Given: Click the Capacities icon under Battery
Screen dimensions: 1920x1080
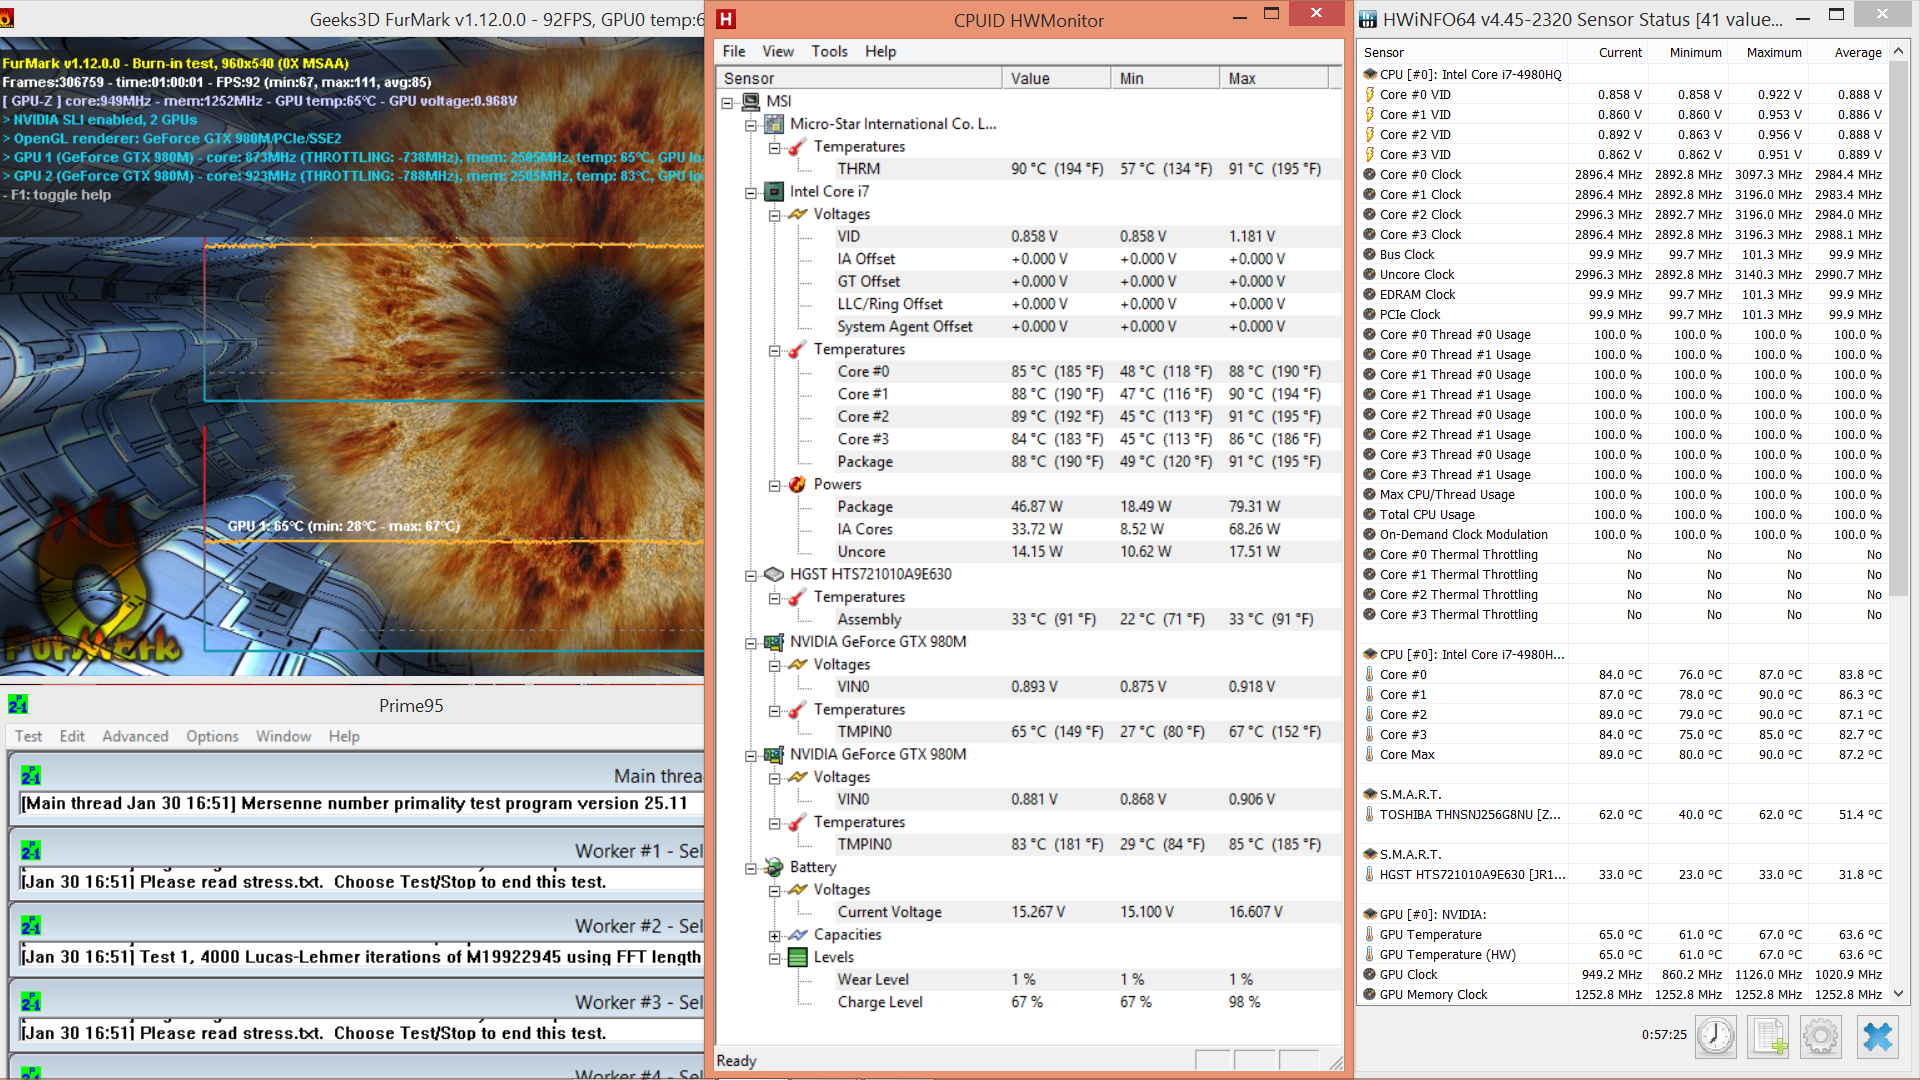Looking at the screenshot, I should (797, 934).
